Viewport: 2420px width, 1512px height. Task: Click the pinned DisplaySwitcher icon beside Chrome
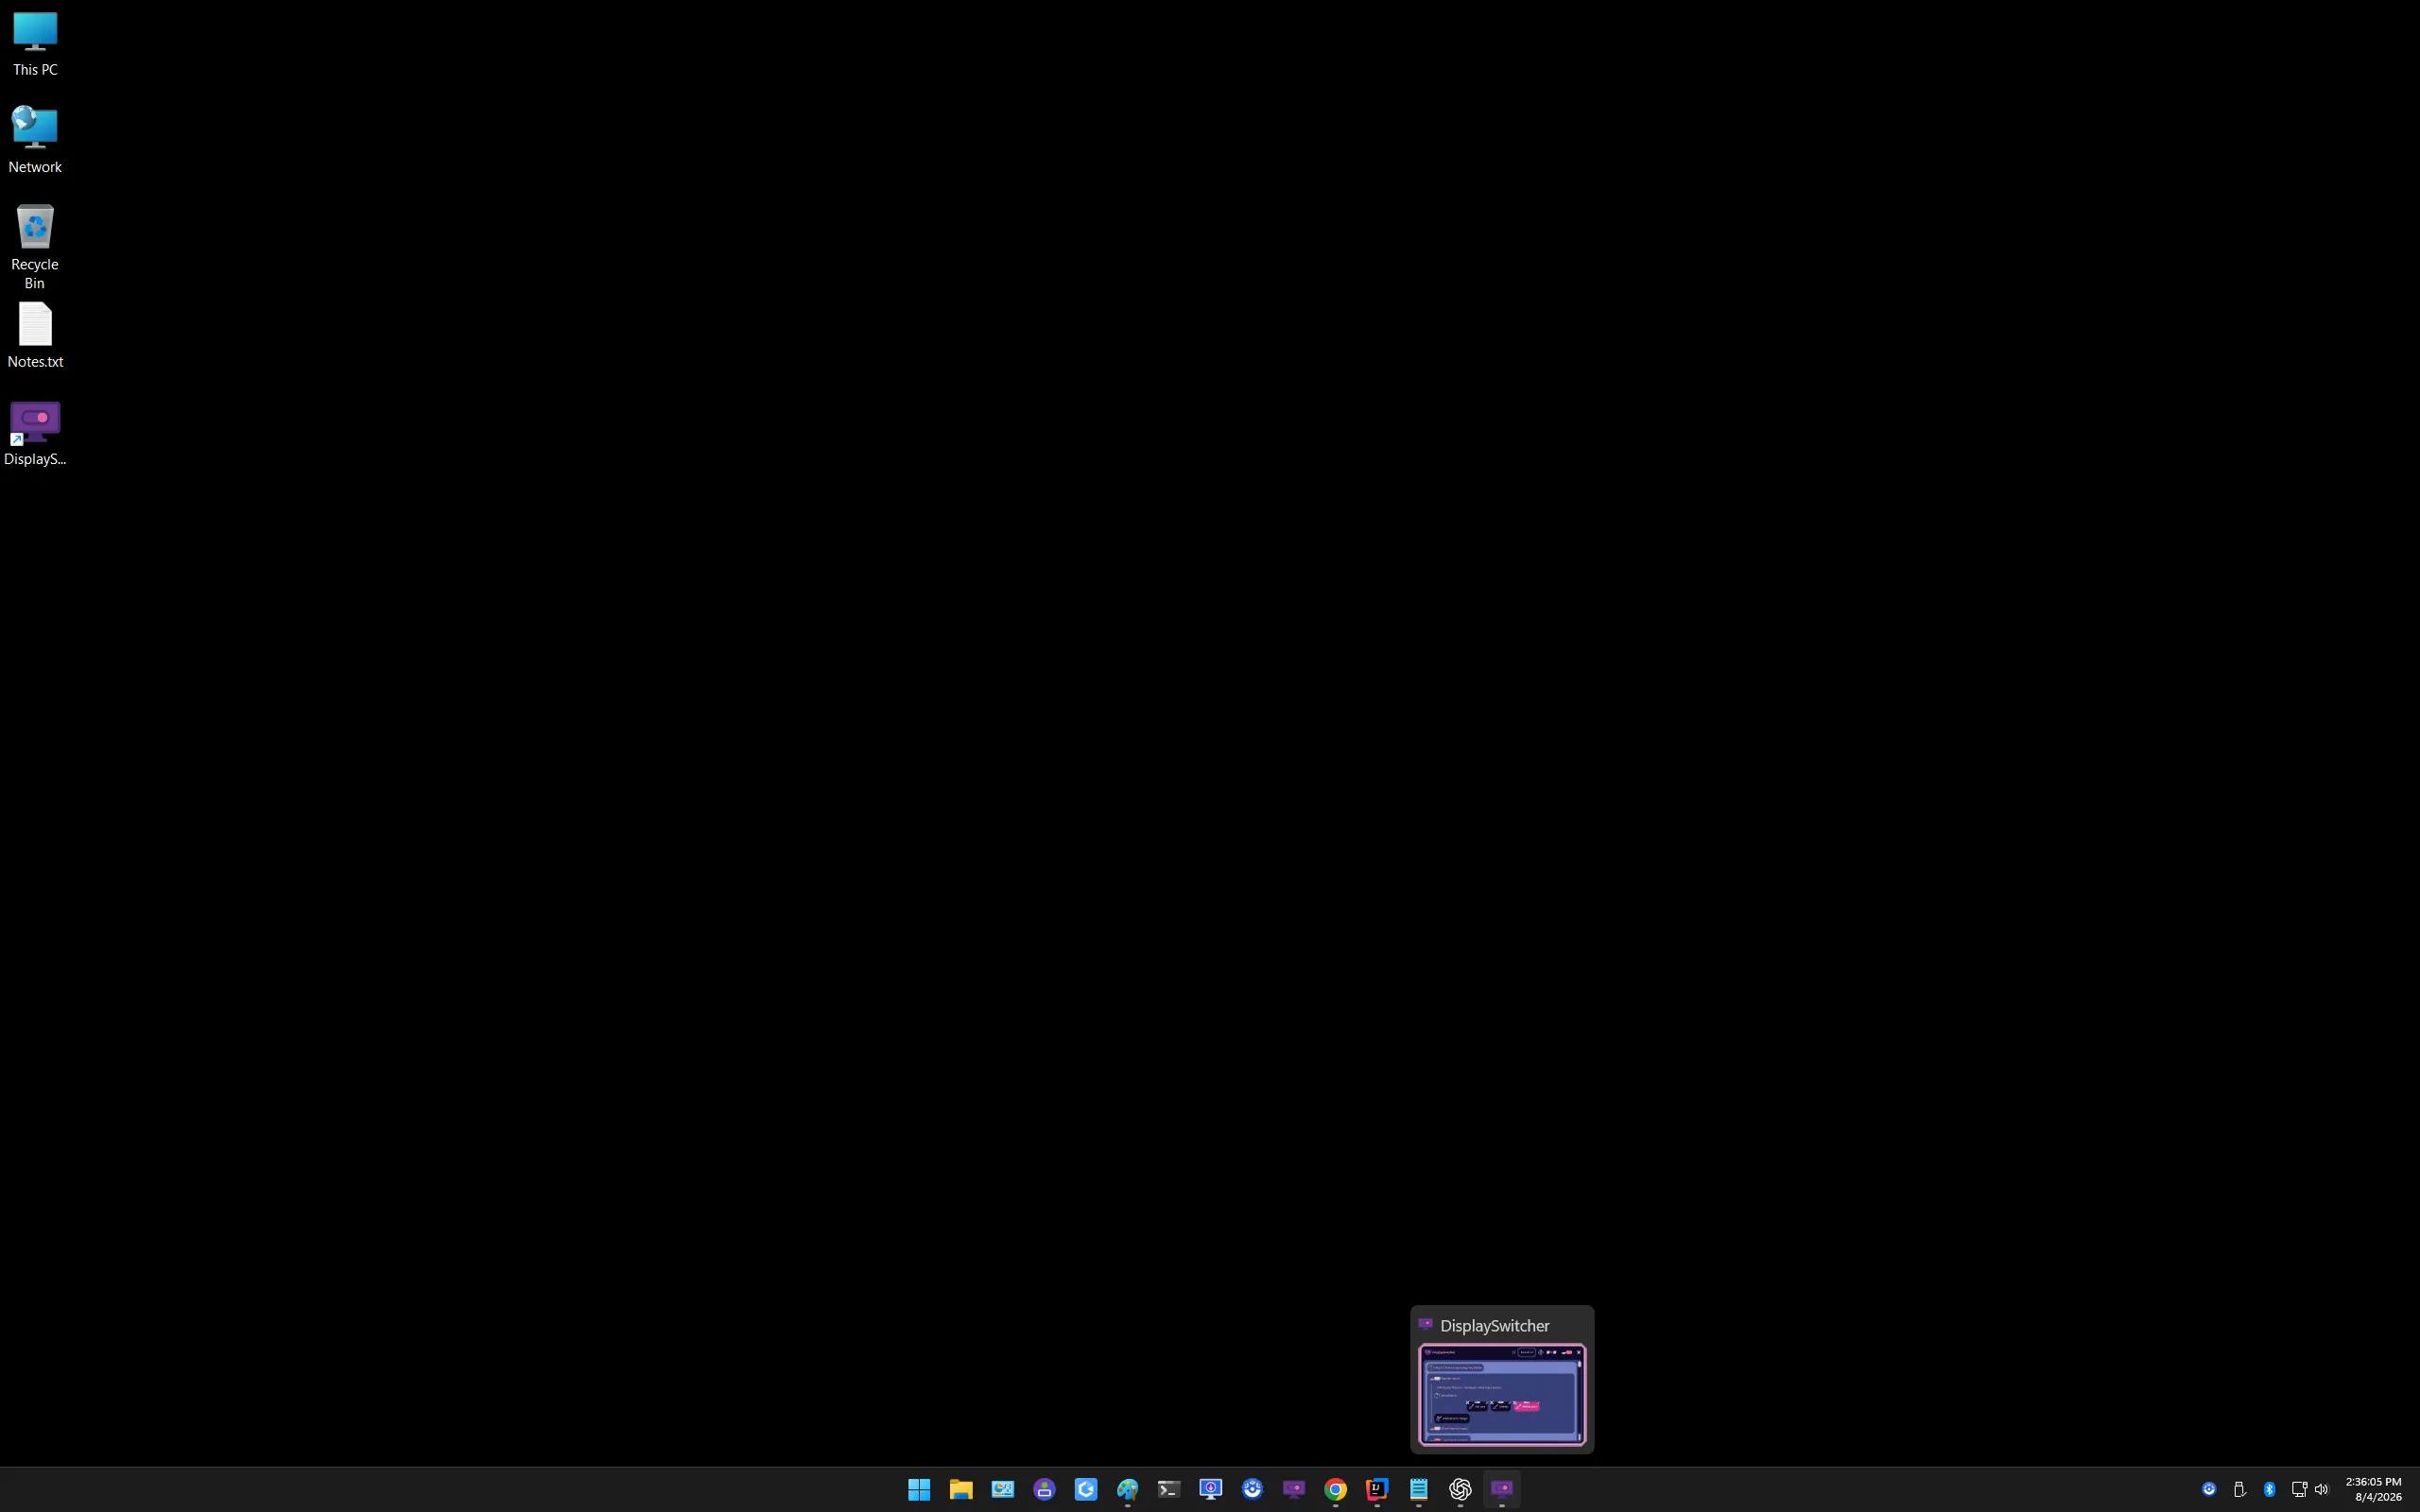click(x=1294, y=1489)
